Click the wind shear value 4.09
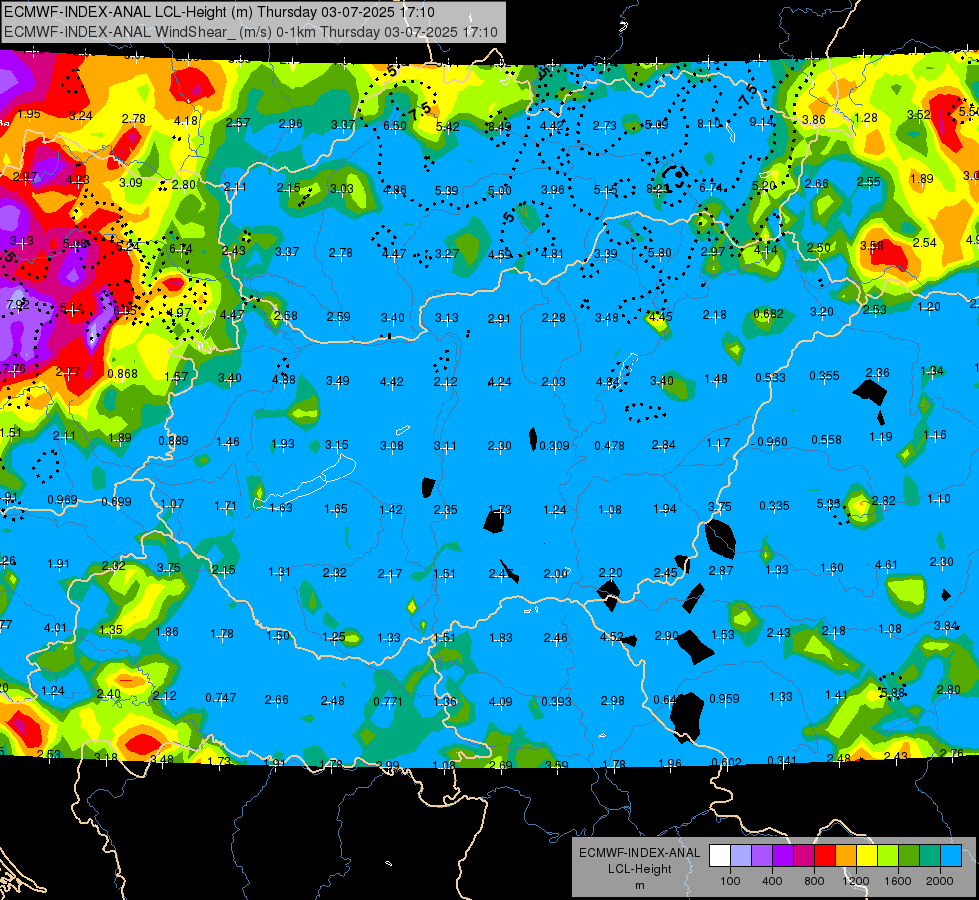This screenshot has width=979, height=900. tap(501, 702)
